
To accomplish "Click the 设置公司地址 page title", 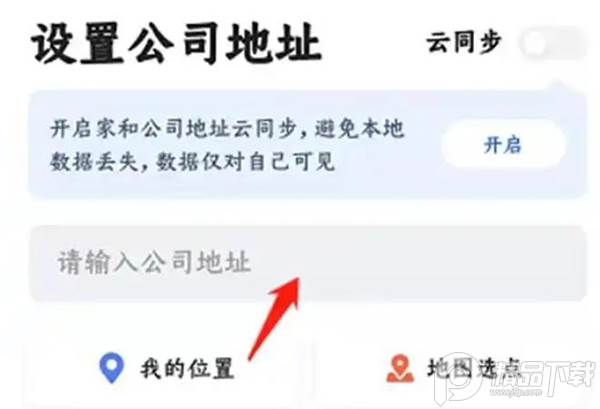I will point(176,43).
